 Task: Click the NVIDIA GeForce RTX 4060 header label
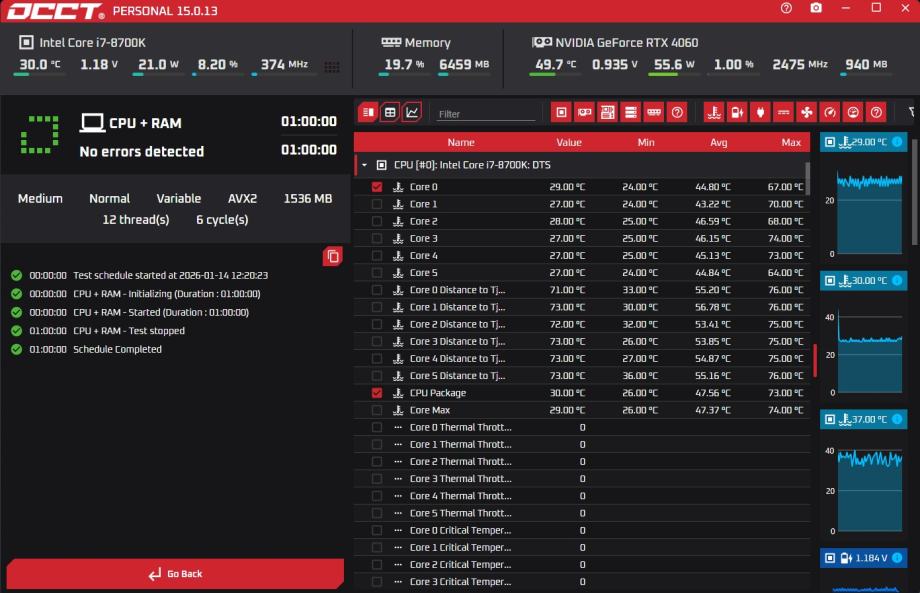tap(627, 42)
